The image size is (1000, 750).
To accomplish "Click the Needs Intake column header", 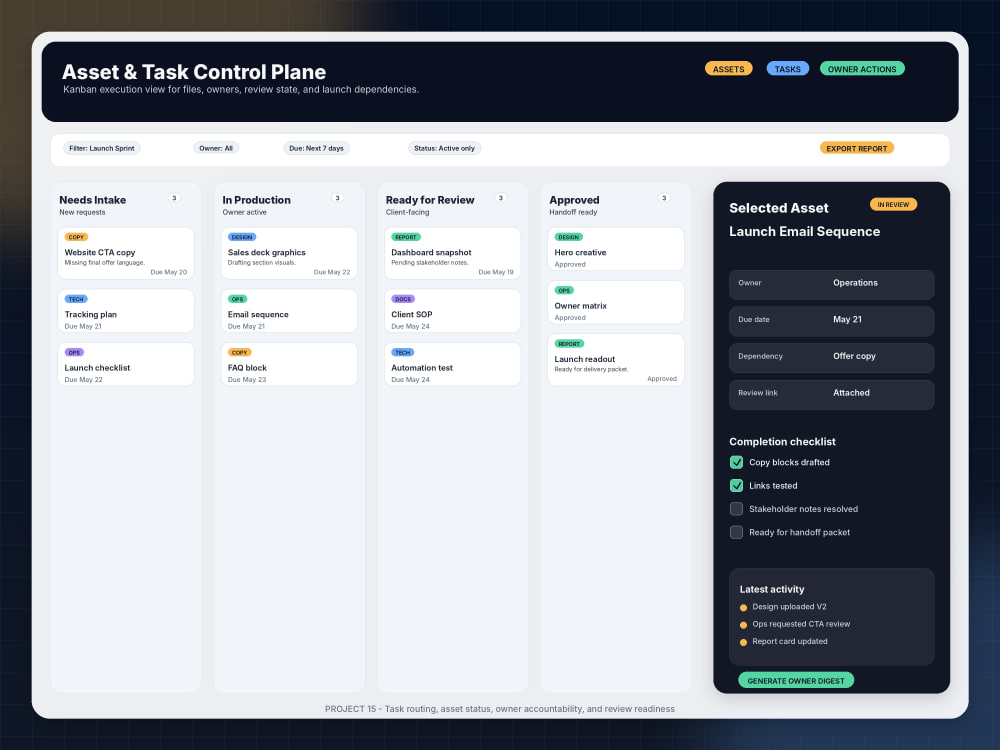I will [92, 200].
